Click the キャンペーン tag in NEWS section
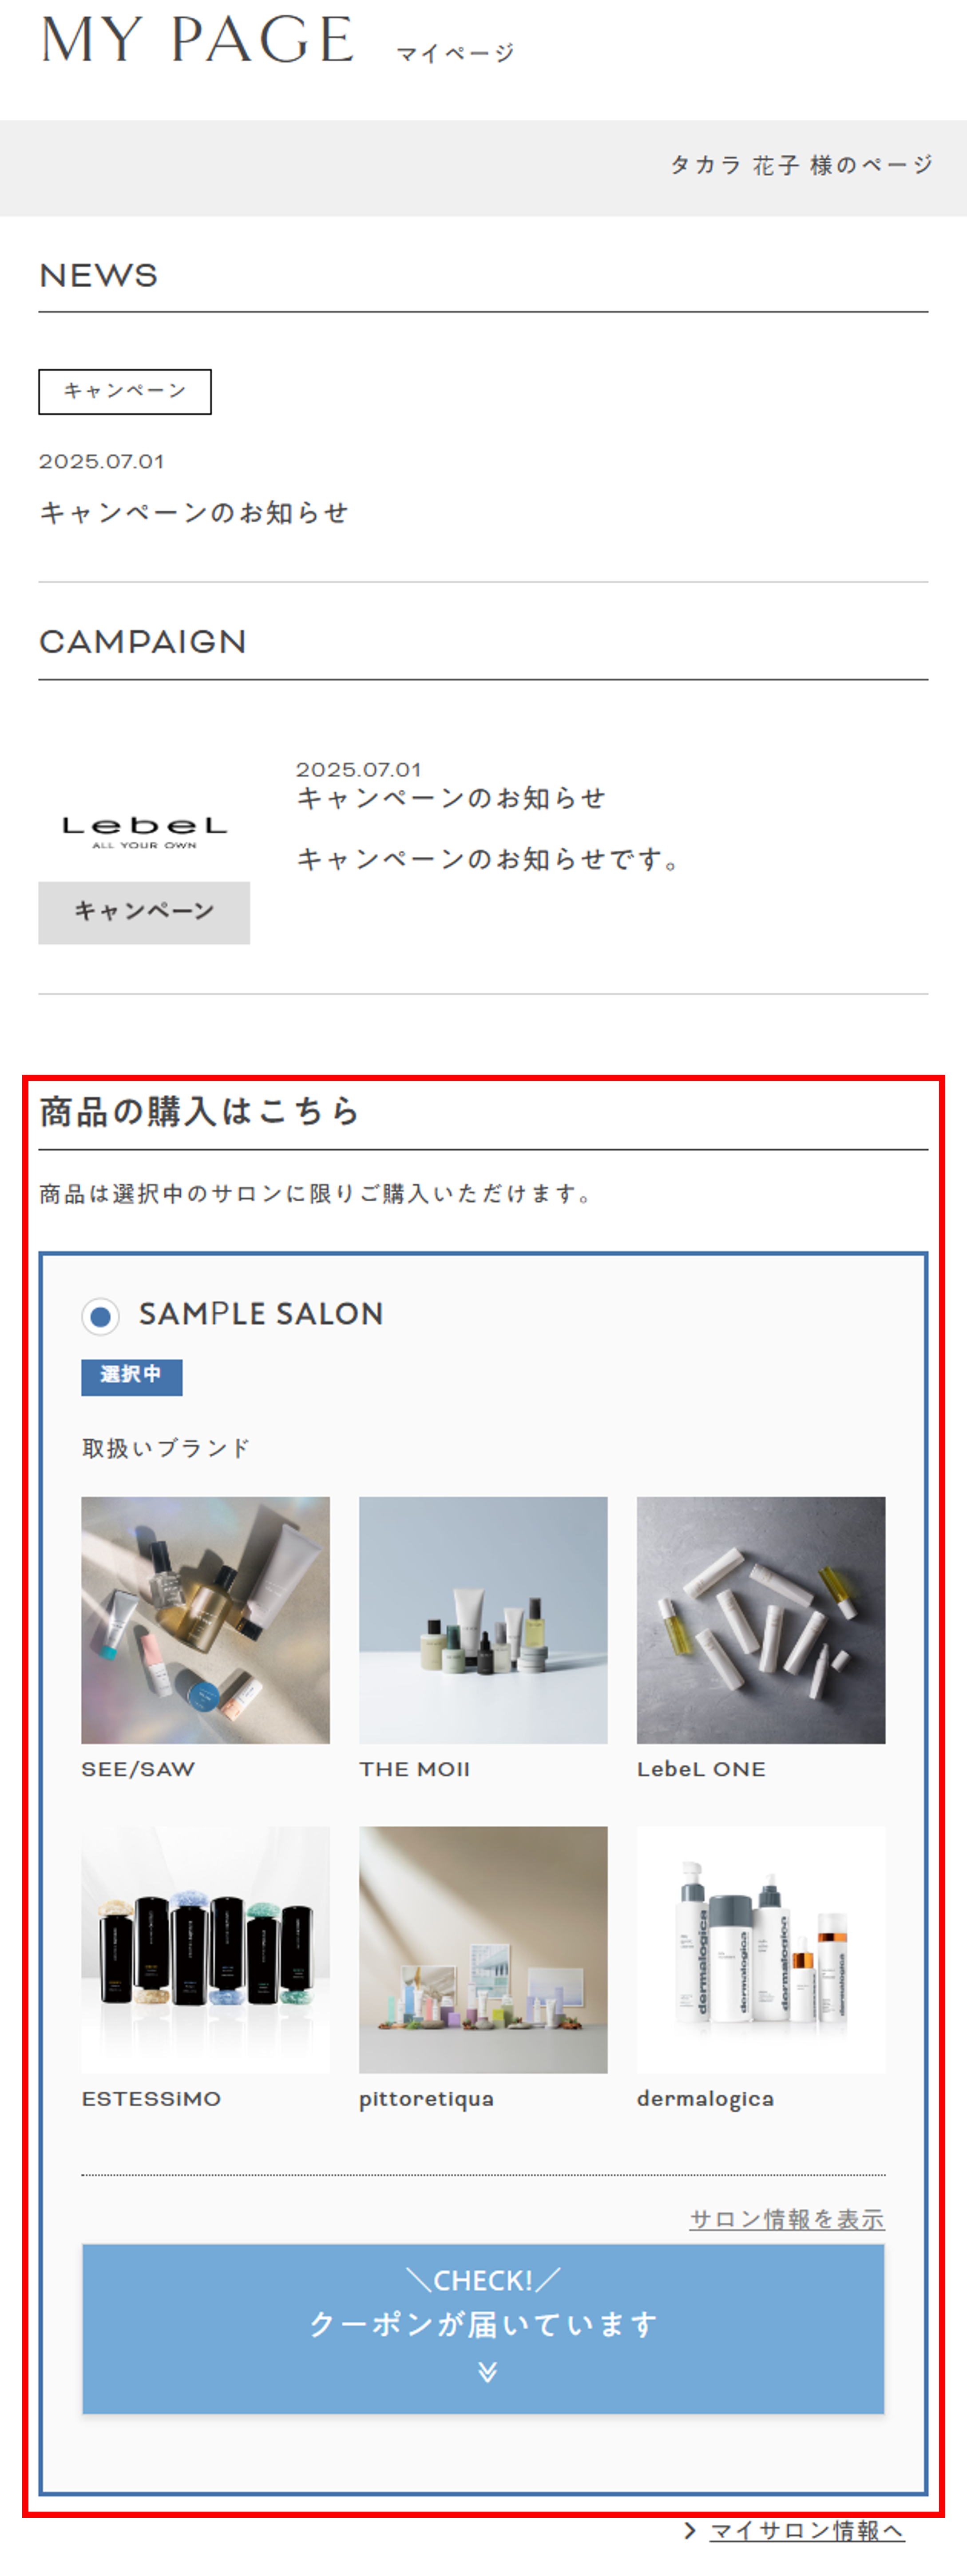Screen dimensions: 967x2576 pyautogui.click(x=125, y=391)
